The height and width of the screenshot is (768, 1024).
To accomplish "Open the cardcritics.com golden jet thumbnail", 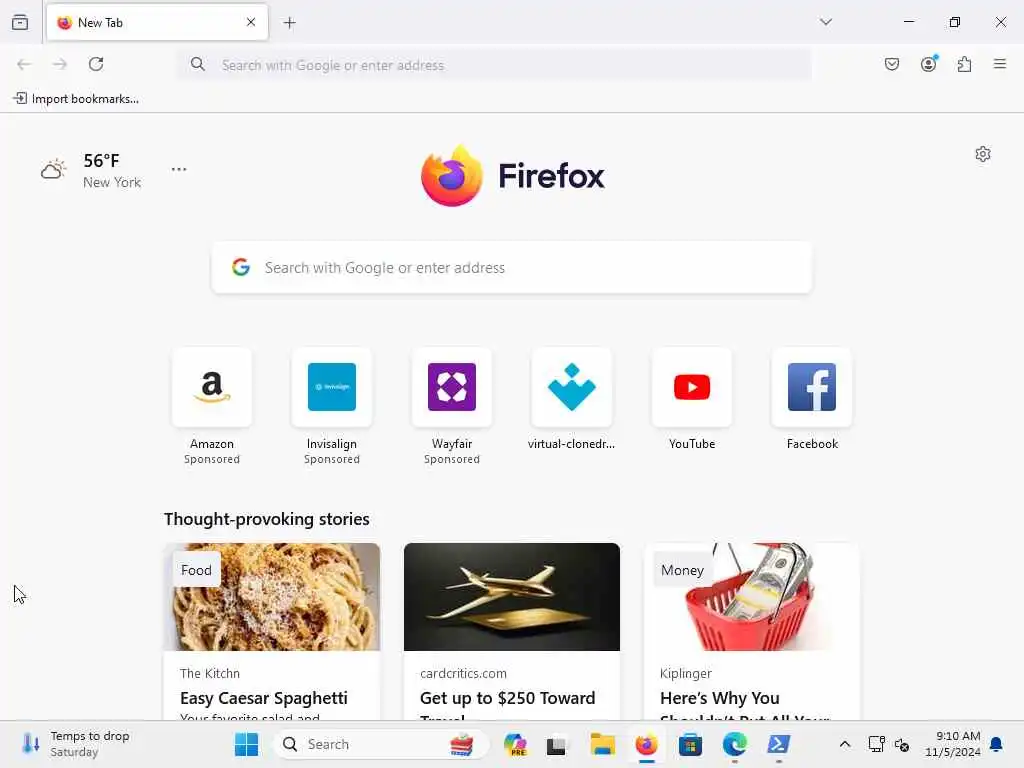I will click(512, 597).
